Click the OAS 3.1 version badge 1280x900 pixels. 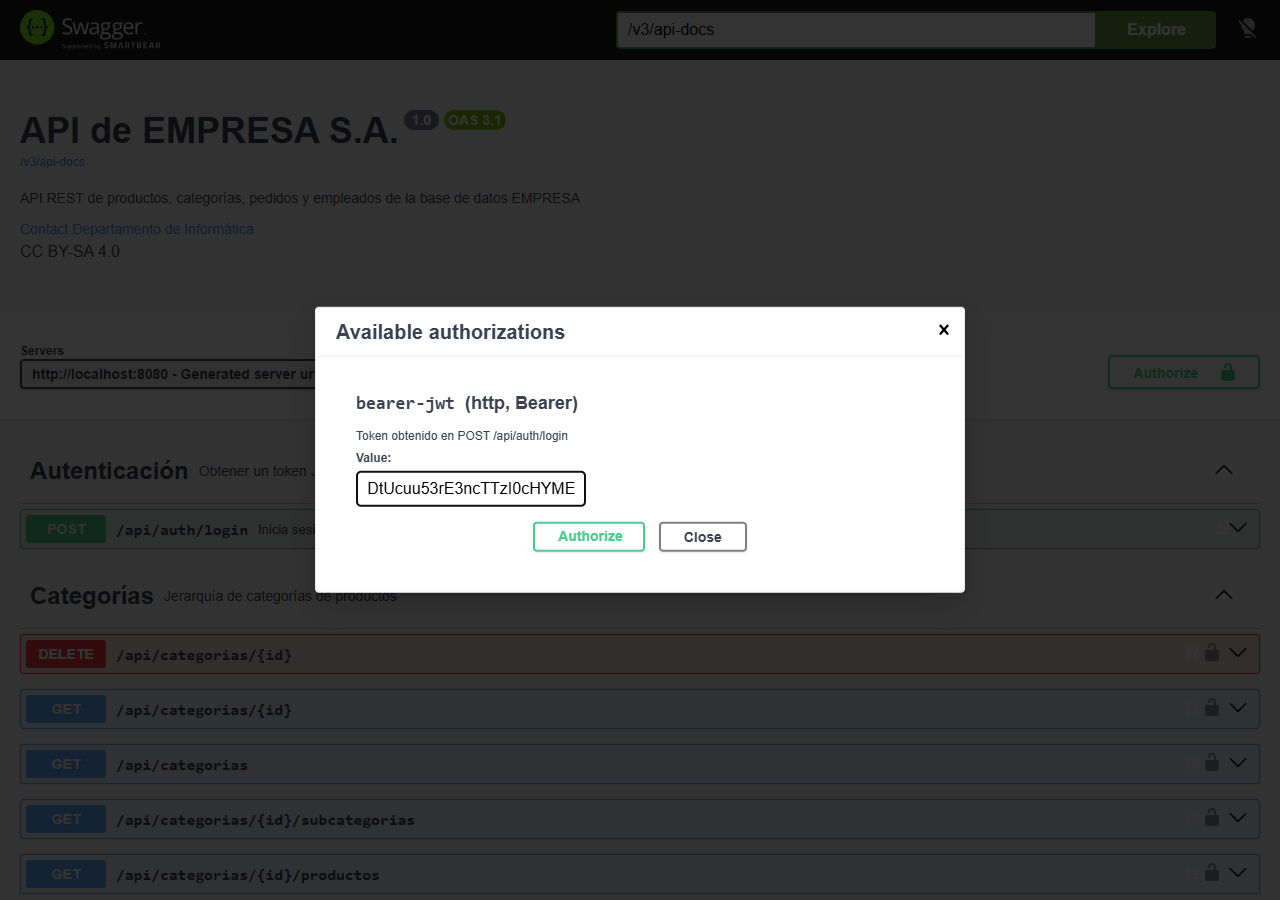coord(475,120)
